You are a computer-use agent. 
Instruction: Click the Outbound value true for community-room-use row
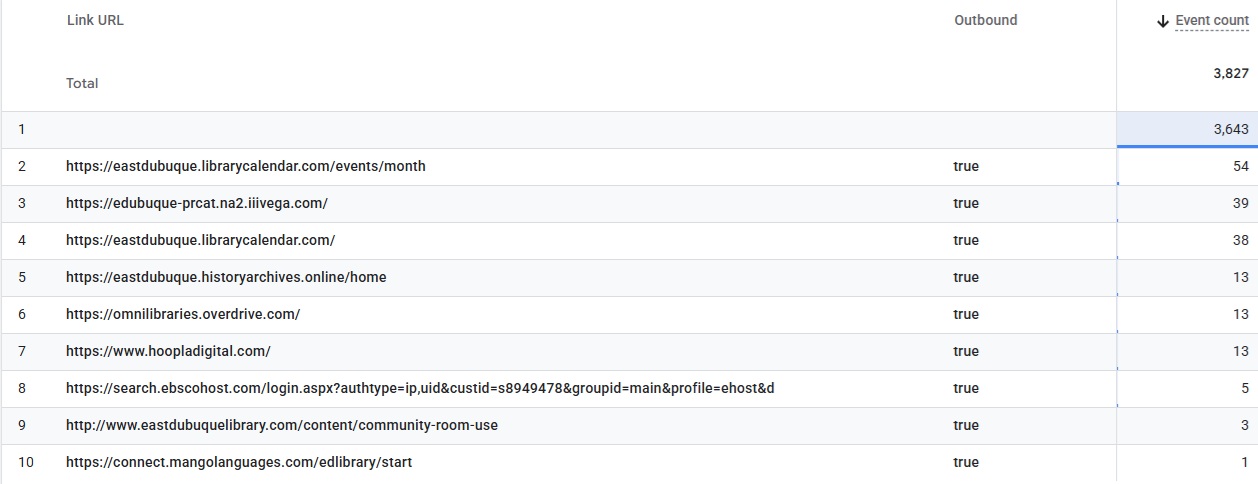click(966, 425)
